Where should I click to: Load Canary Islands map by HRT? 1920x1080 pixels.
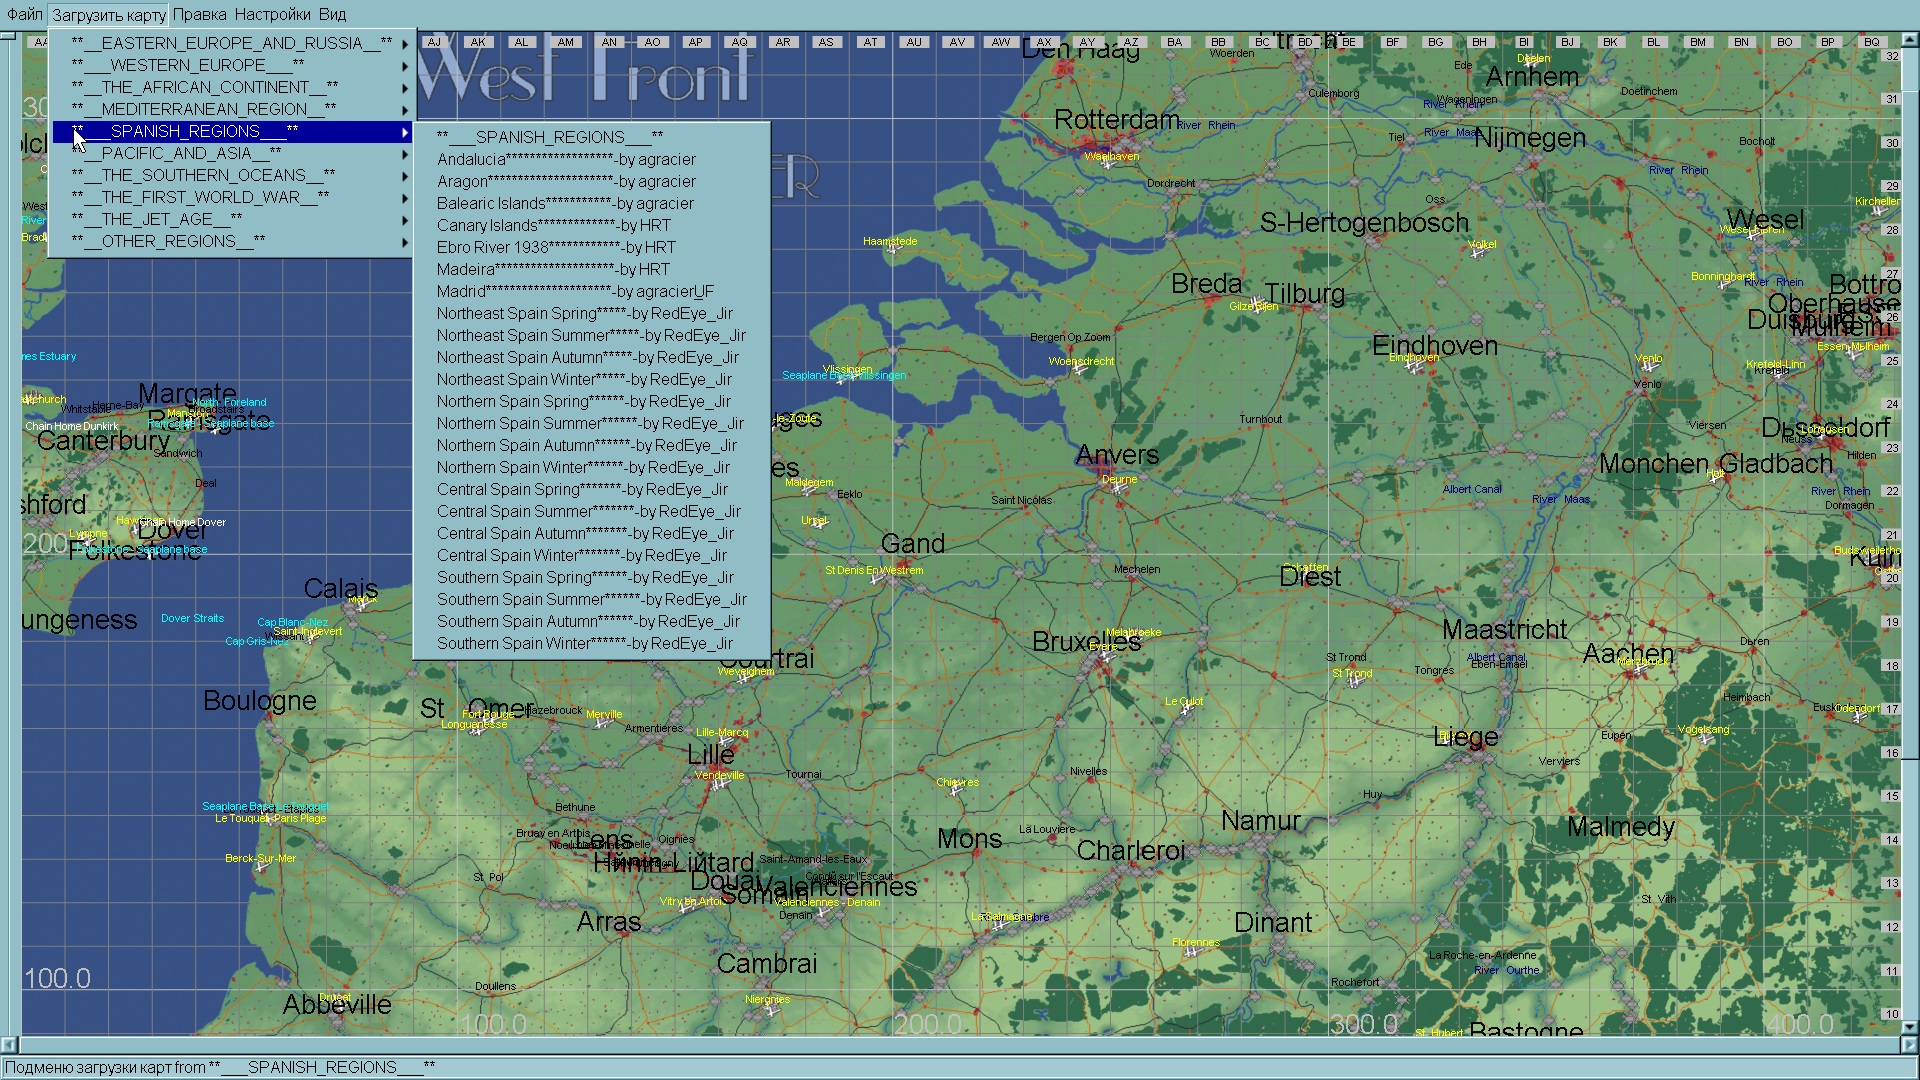tap(553, 226)
